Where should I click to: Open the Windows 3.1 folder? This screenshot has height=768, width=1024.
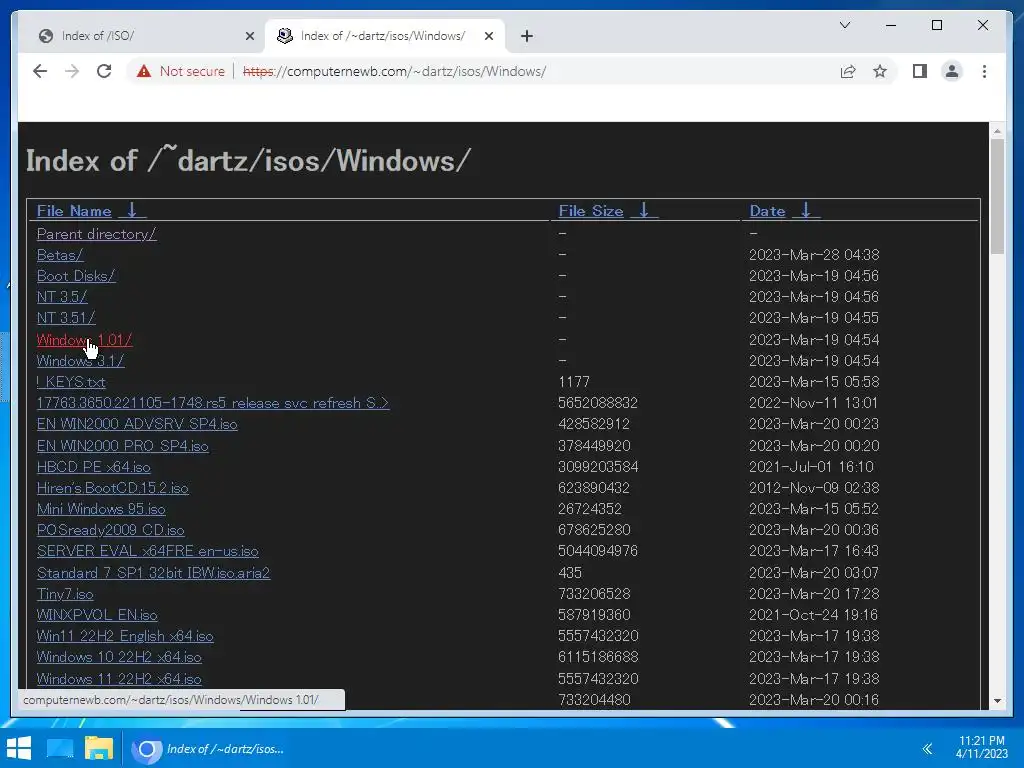(x=80, y=360)
